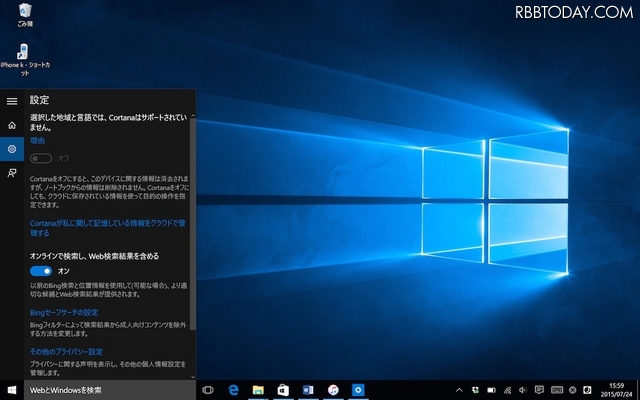Click the IME input mode tray icon
Image resolution: width=640 pixels, height=400 pixels.
(x=587, y=390)
